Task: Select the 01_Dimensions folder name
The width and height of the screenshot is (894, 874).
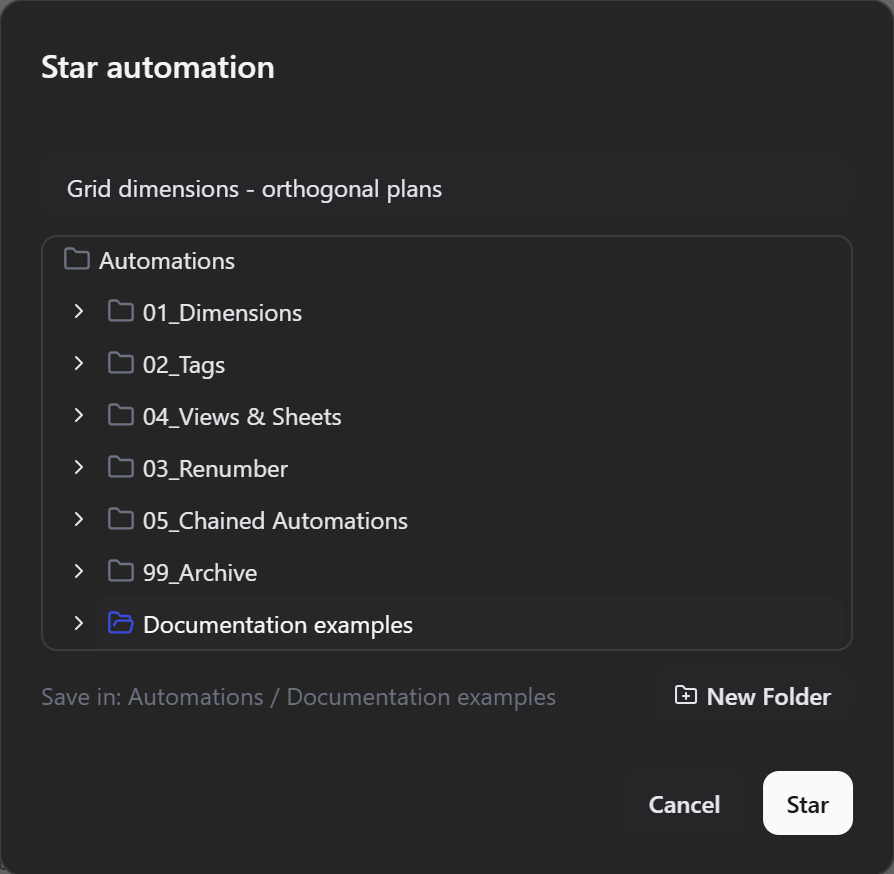Action: pyautogui.click(x=222, y=313)
